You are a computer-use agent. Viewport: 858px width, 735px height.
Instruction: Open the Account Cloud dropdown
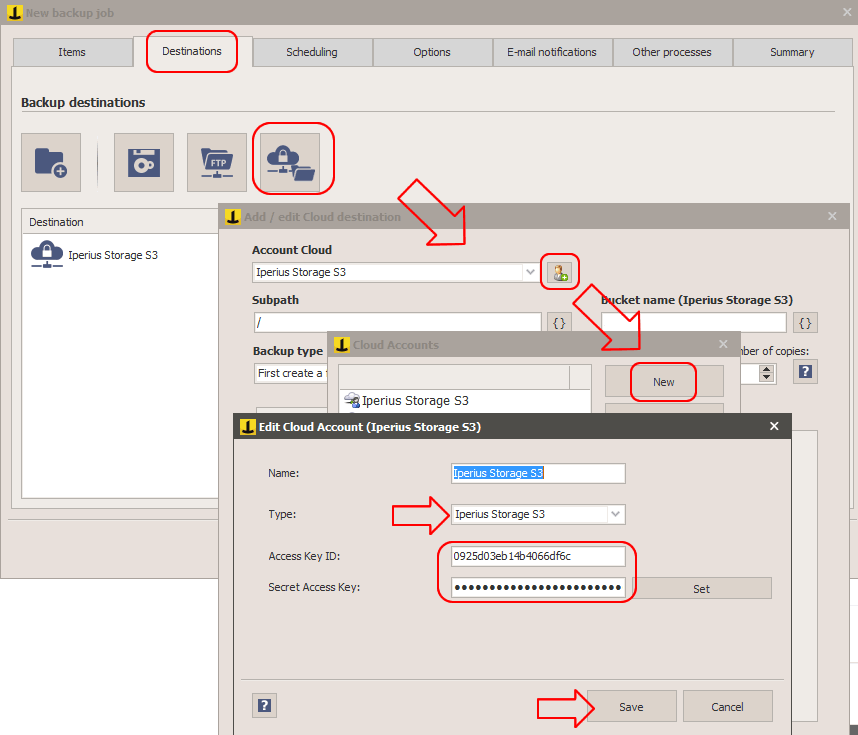[x=530, y=271]
